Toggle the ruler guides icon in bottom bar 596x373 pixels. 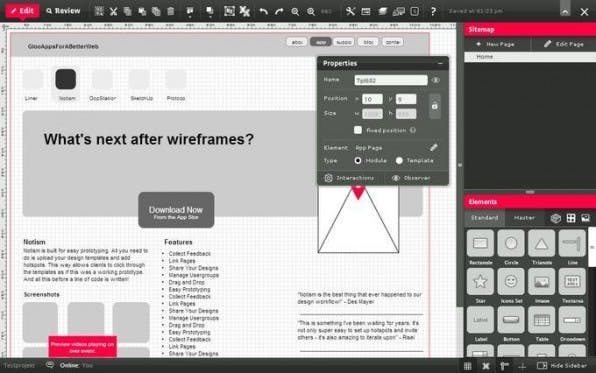(504, 366)
